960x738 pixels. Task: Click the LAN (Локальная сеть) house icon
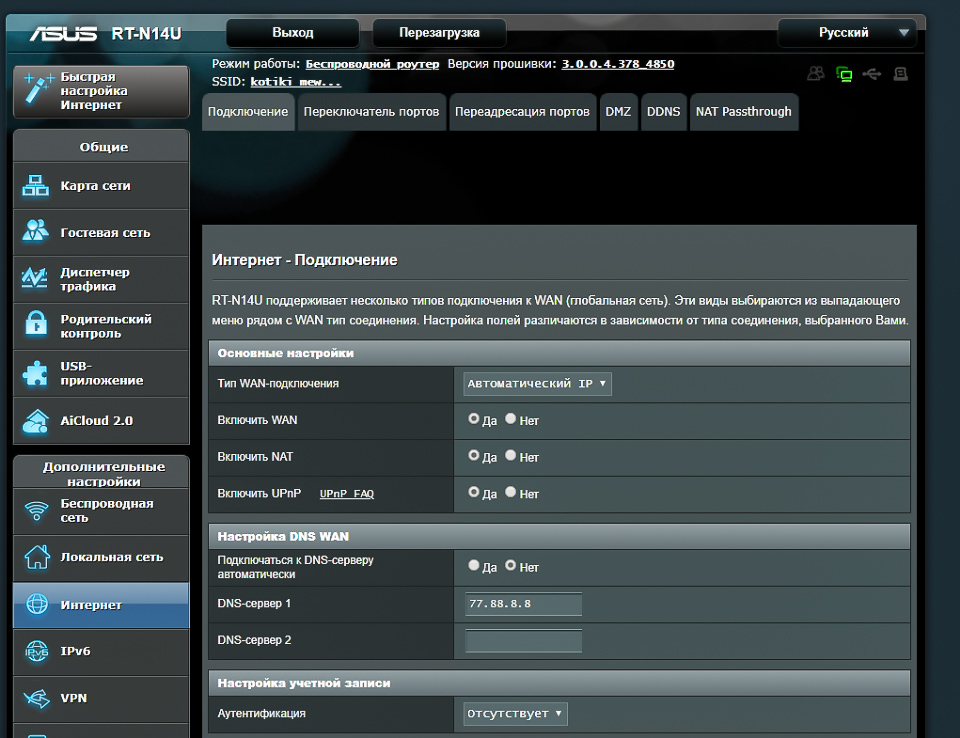[37, 557]
